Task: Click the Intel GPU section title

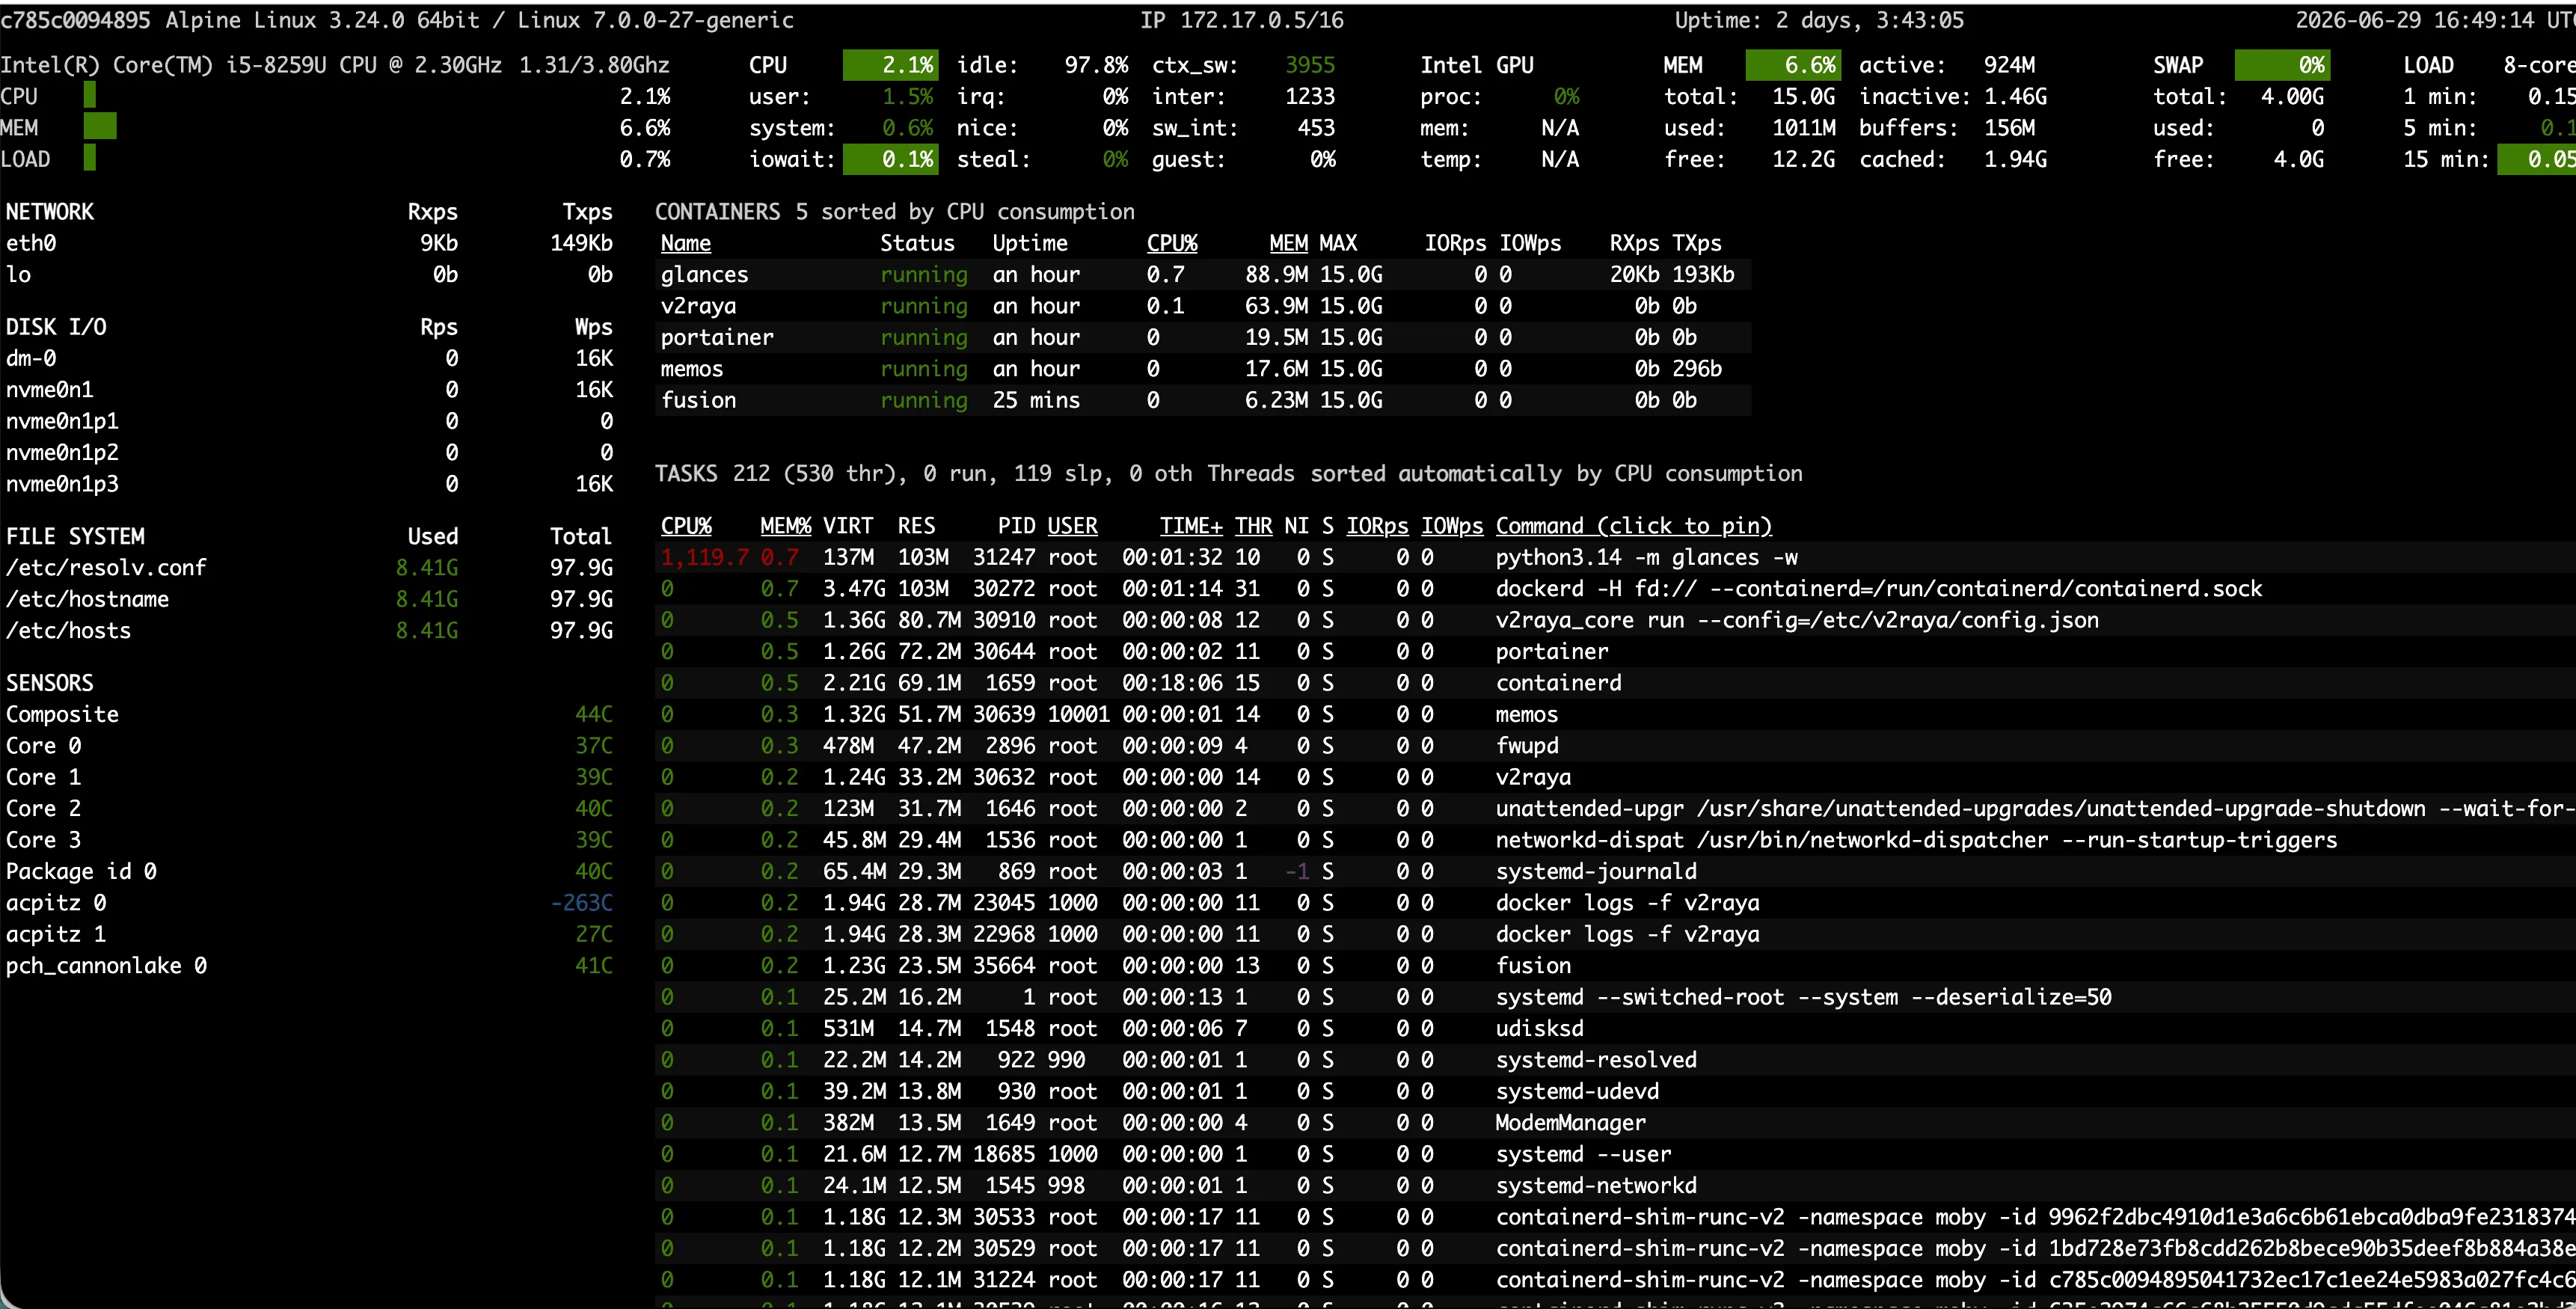Action: 1477,65
